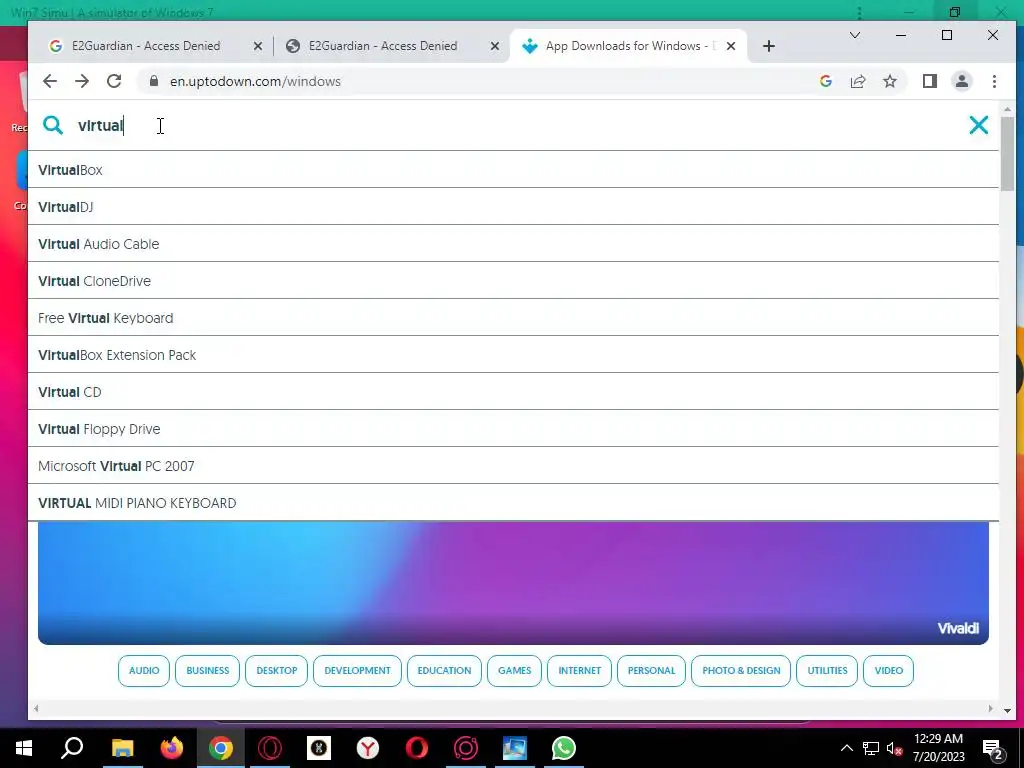Click the vertical scrollbar down arrow

tap(1007, 710)
